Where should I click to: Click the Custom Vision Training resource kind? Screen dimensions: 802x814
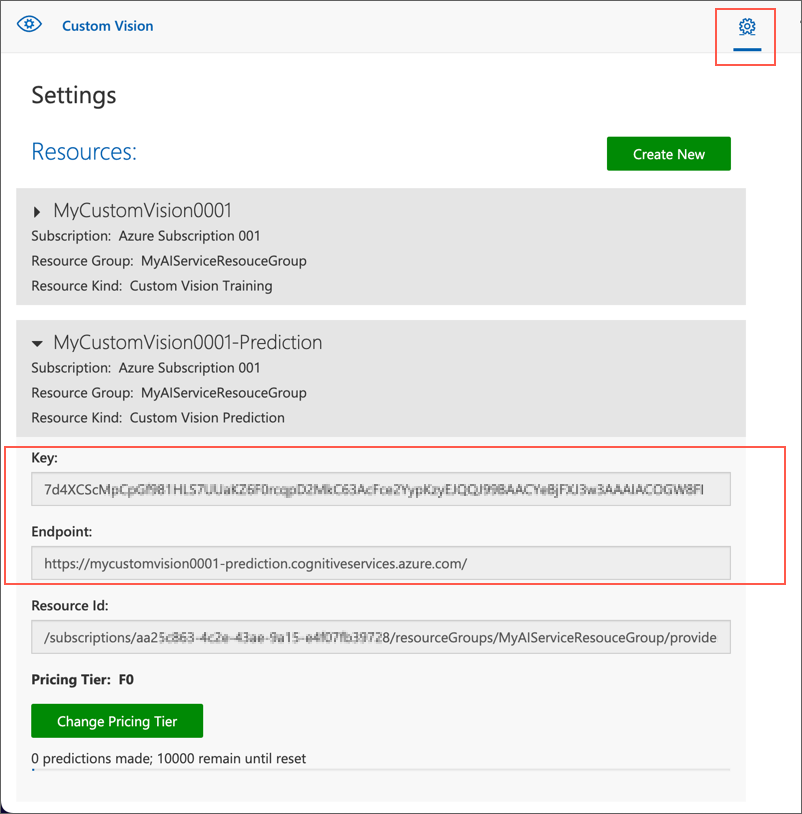(201, 286)
